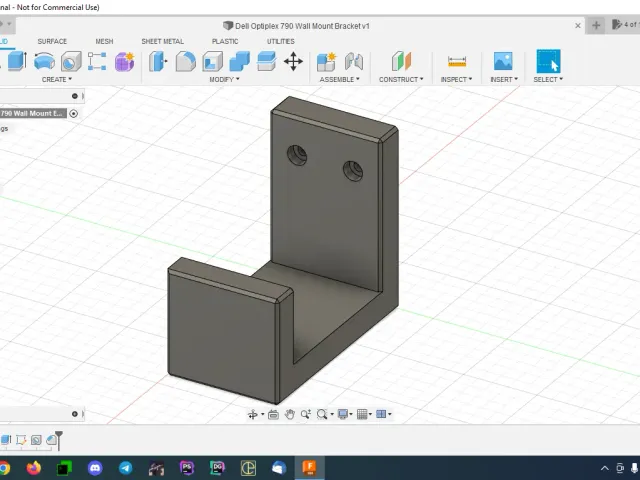Open the INSPECT dropdown menu
Image resolution: width=640 pixels, height=480 pixels.
456,79
